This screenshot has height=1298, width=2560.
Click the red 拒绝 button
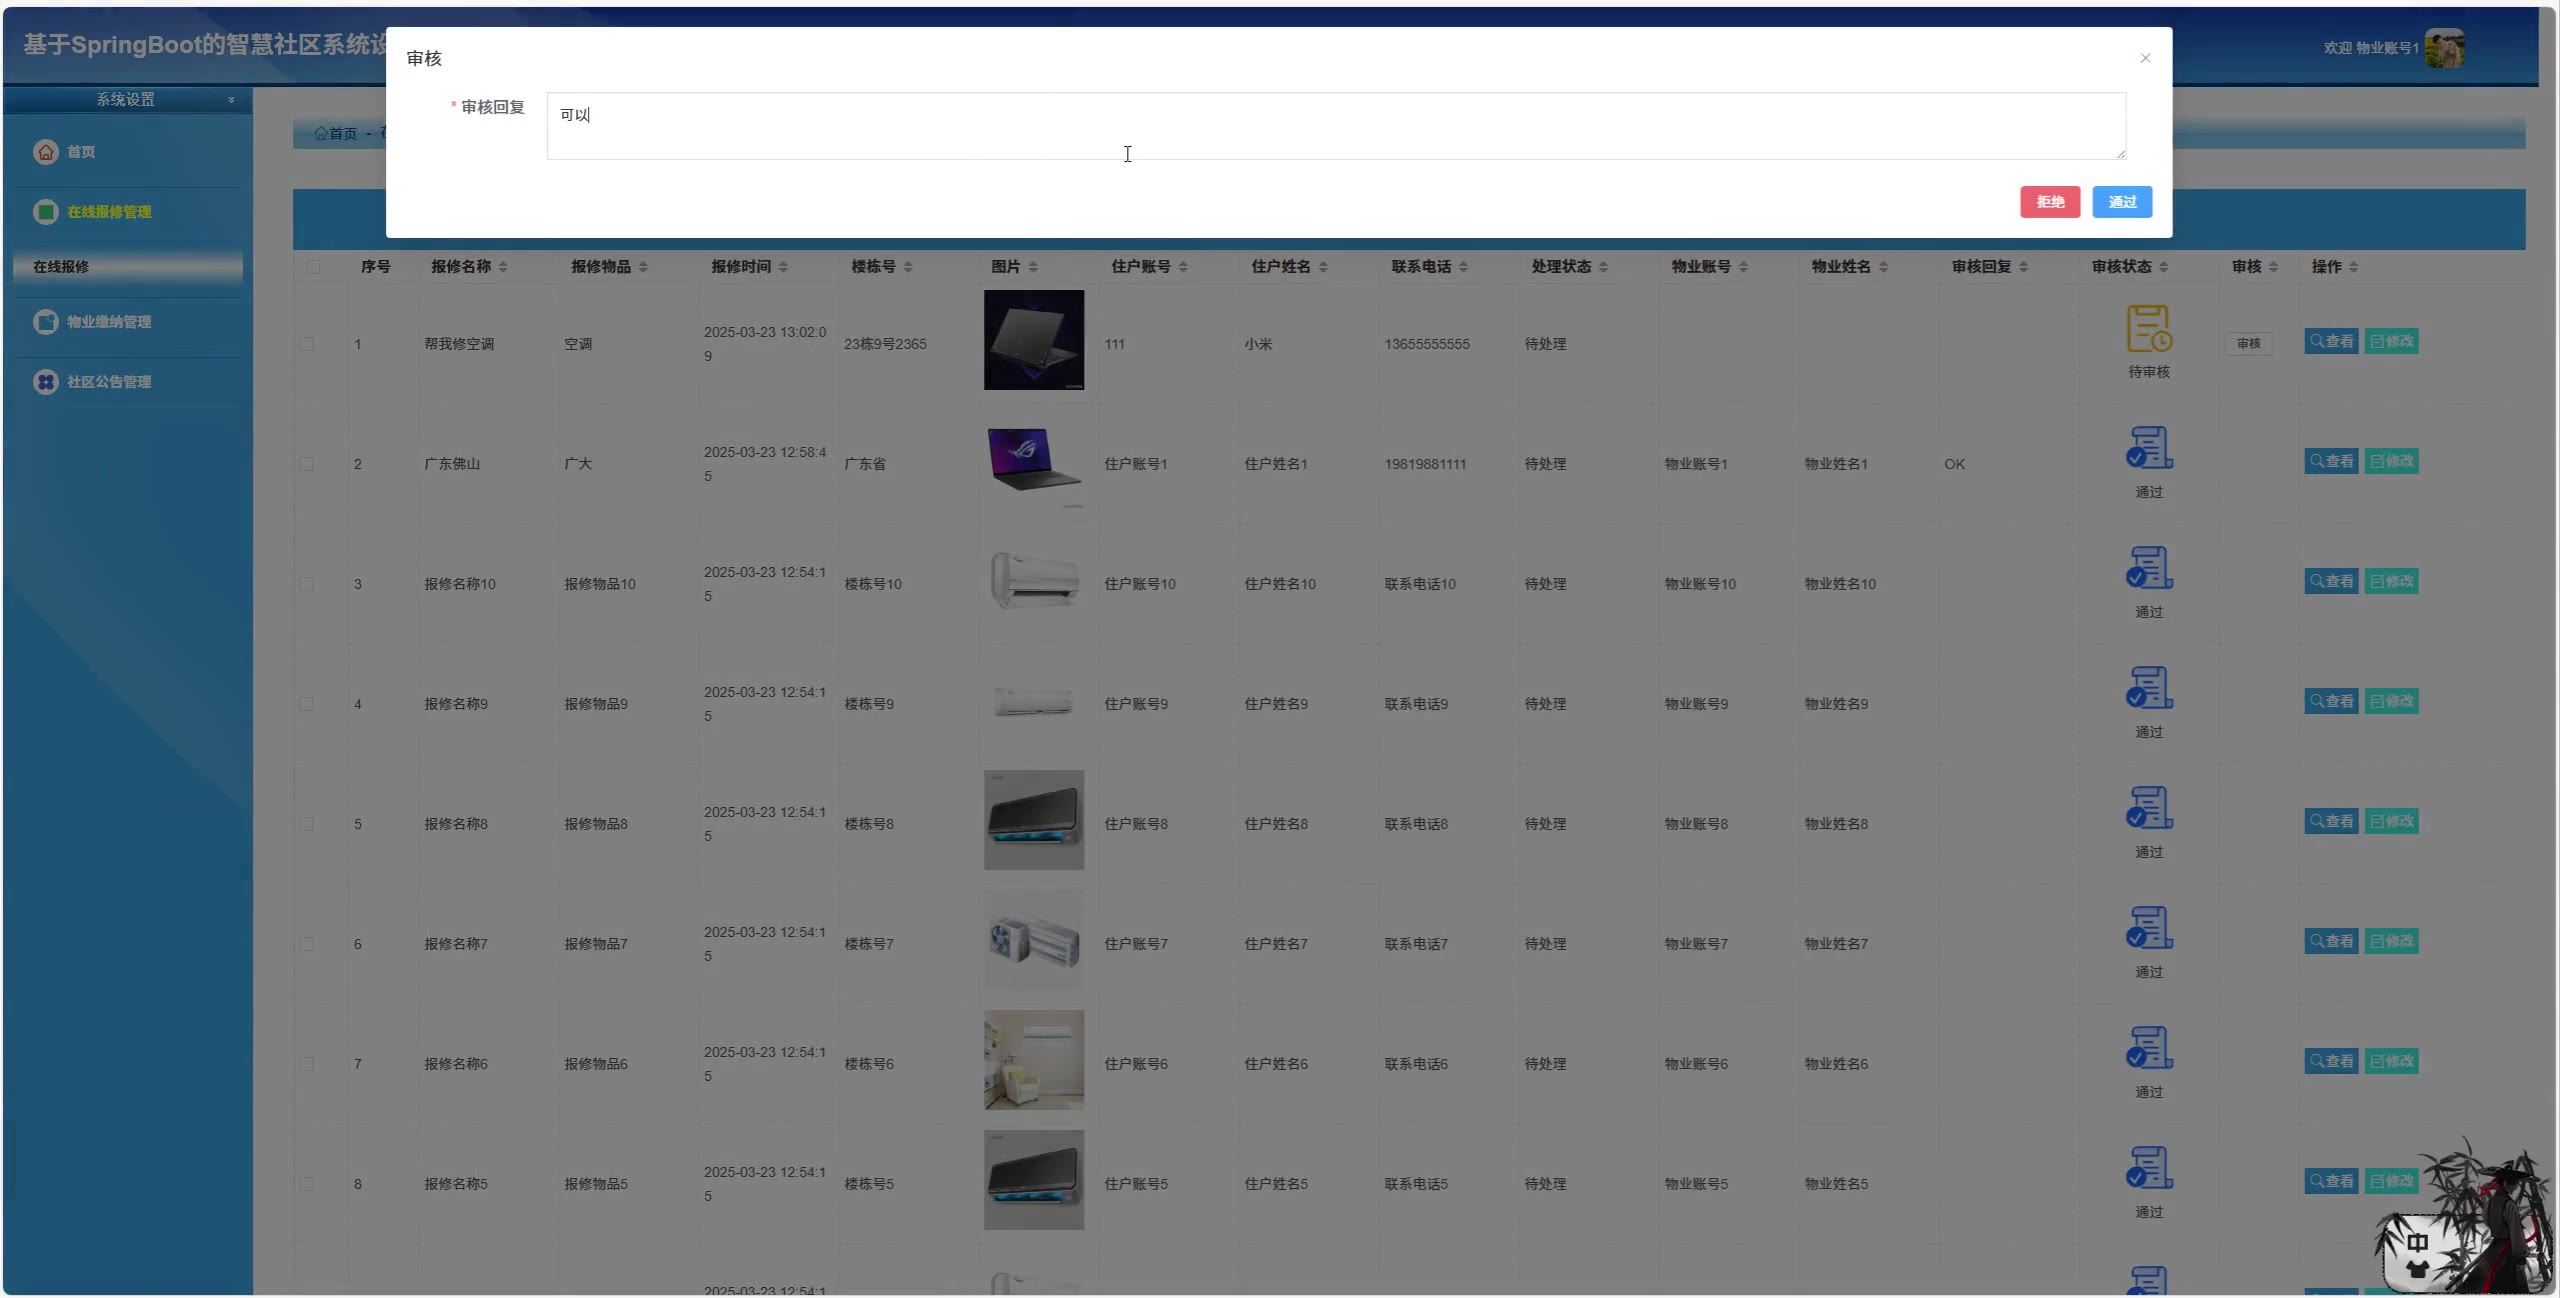2049,202
